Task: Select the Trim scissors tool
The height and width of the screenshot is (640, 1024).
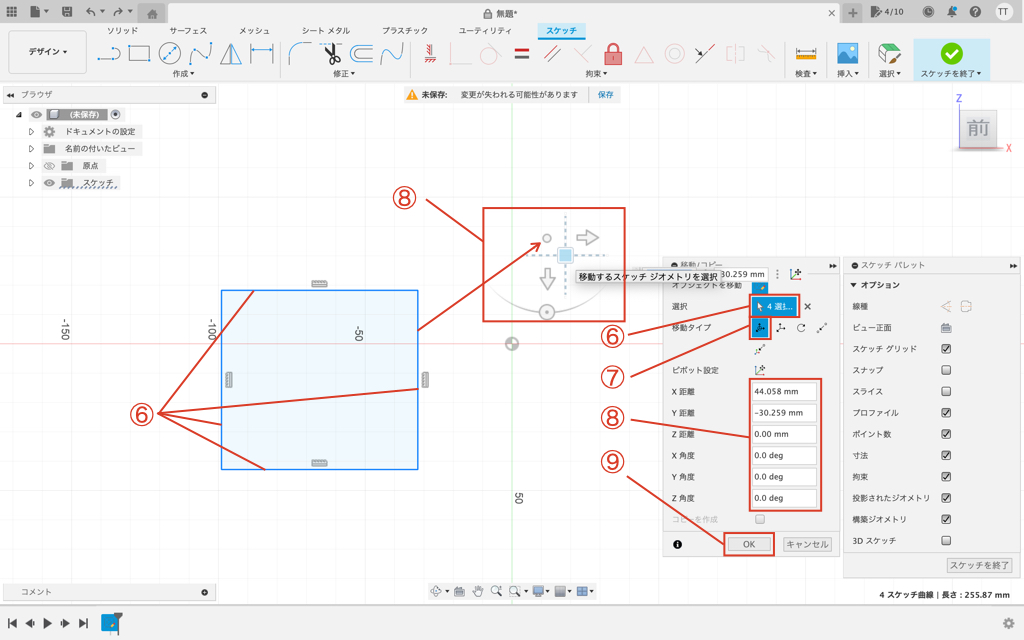Action: 332,54
